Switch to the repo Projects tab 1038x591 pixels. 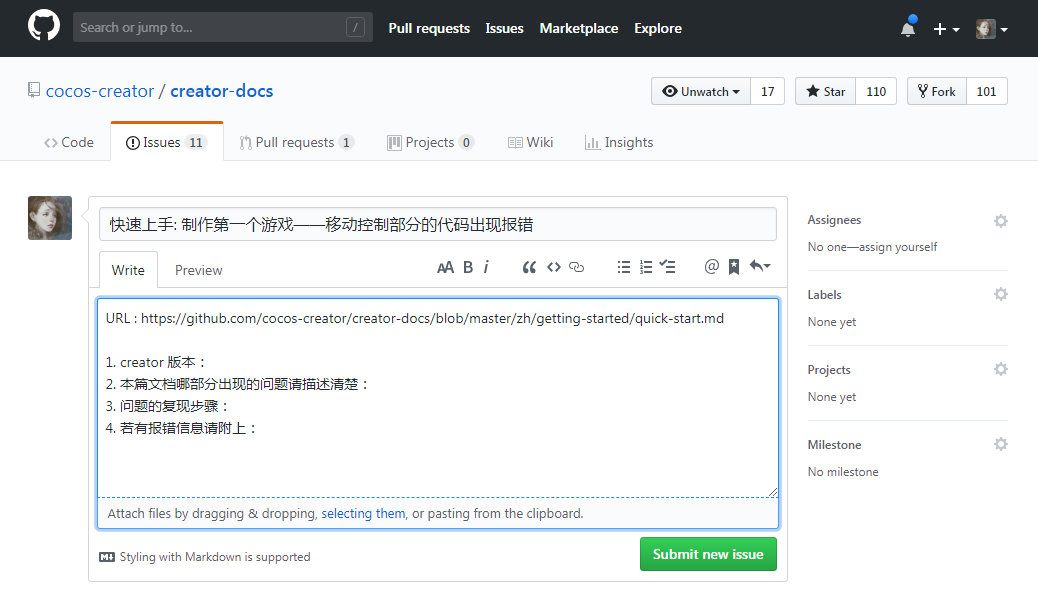point(430,142)
